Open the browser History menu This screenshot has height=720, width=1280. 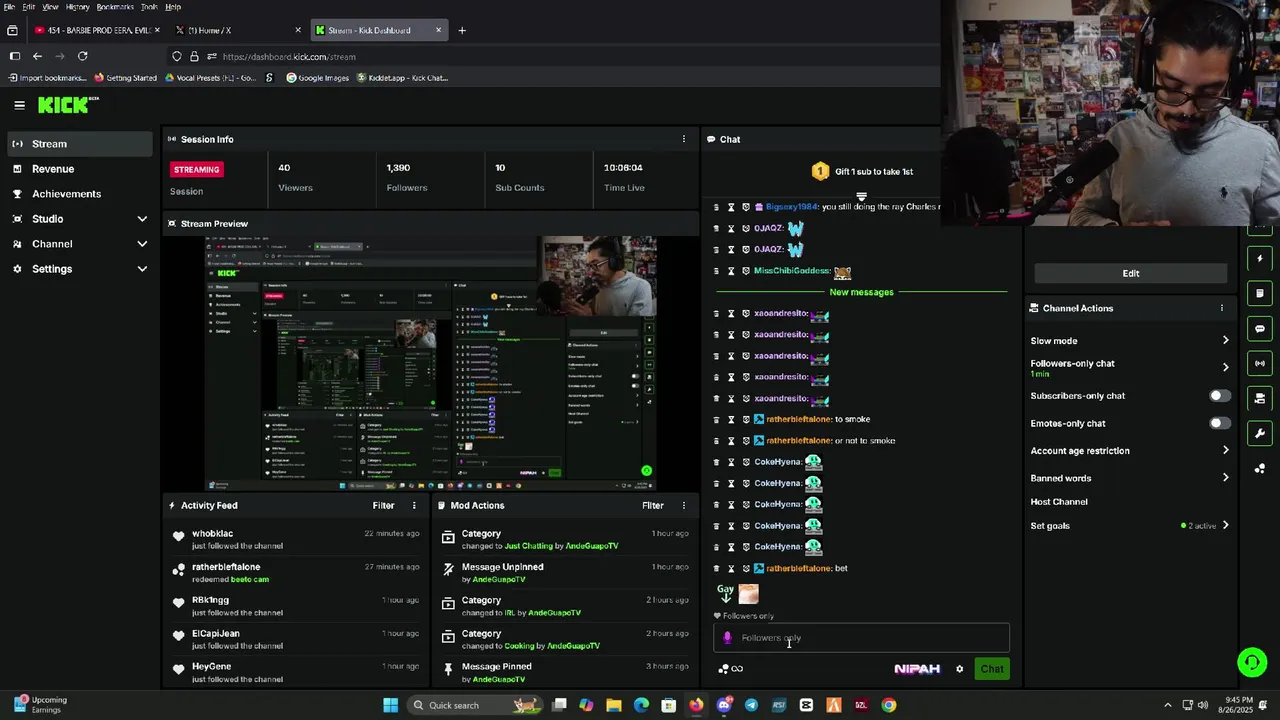pyautogui.click(x=78, y=7)
